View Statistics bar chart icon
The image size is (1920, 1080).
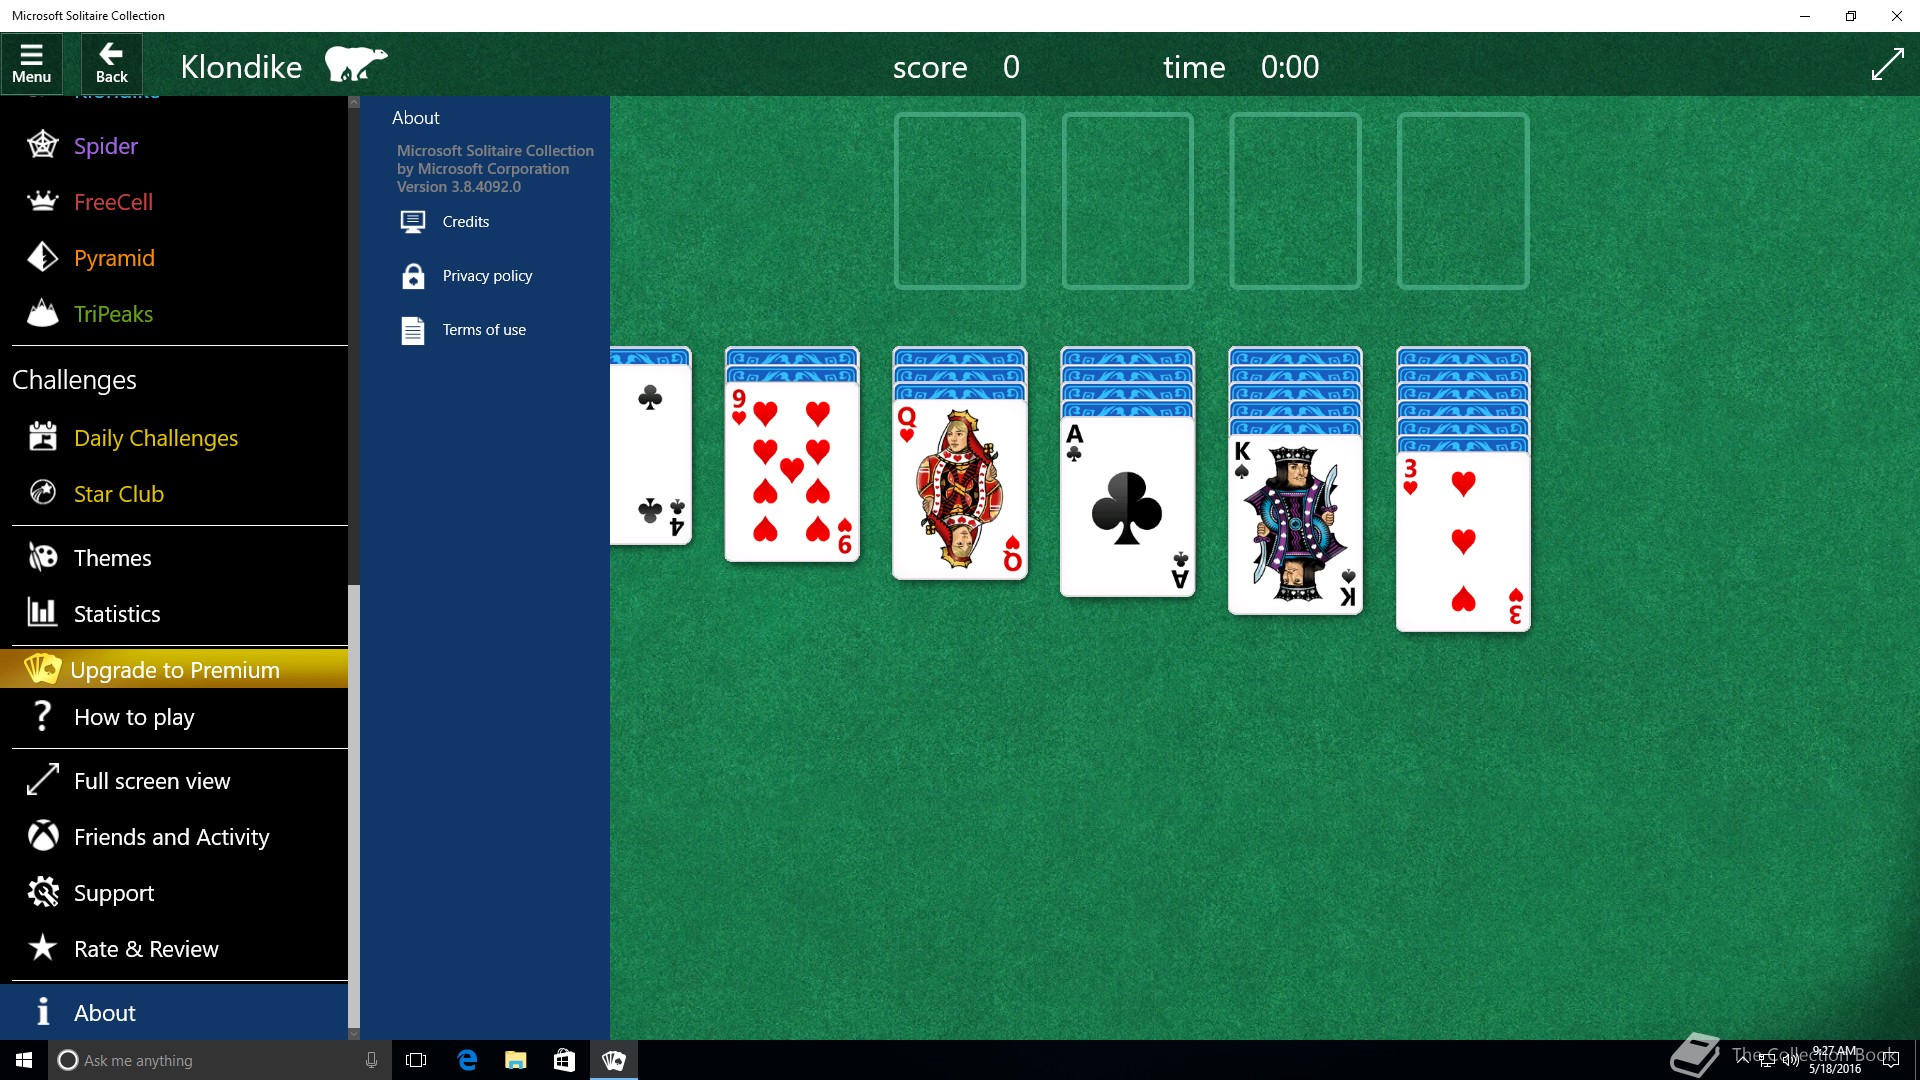[x=42, y=613]
